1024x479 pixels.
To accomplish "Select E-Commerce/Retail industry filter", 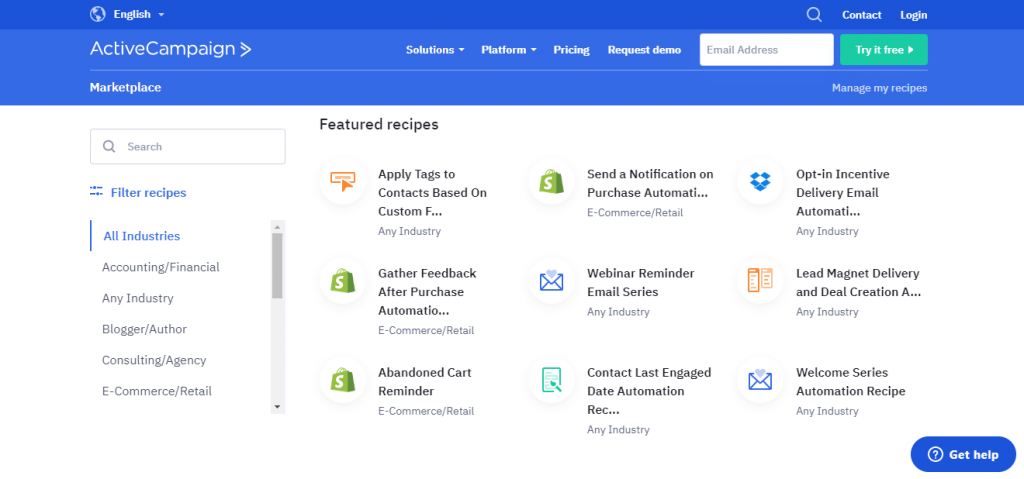I will [157, 391].
